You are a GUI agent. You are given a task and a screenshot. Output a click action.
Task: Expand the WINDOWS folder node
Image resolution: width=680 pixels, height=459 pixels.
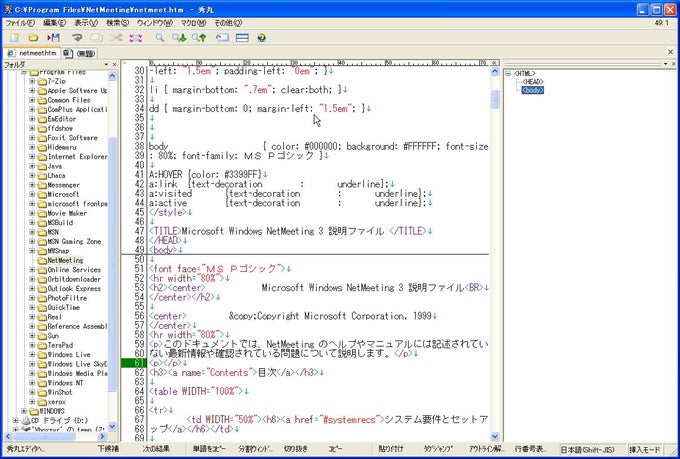click(x=24, y=411)
